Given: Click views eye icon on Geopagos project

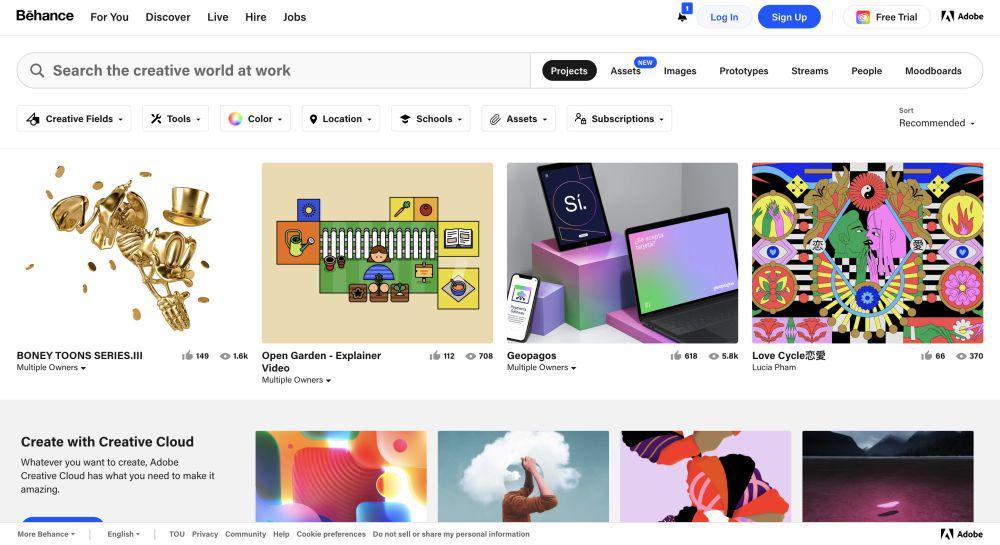Looking at the screenshot, I should pos(714,356).
